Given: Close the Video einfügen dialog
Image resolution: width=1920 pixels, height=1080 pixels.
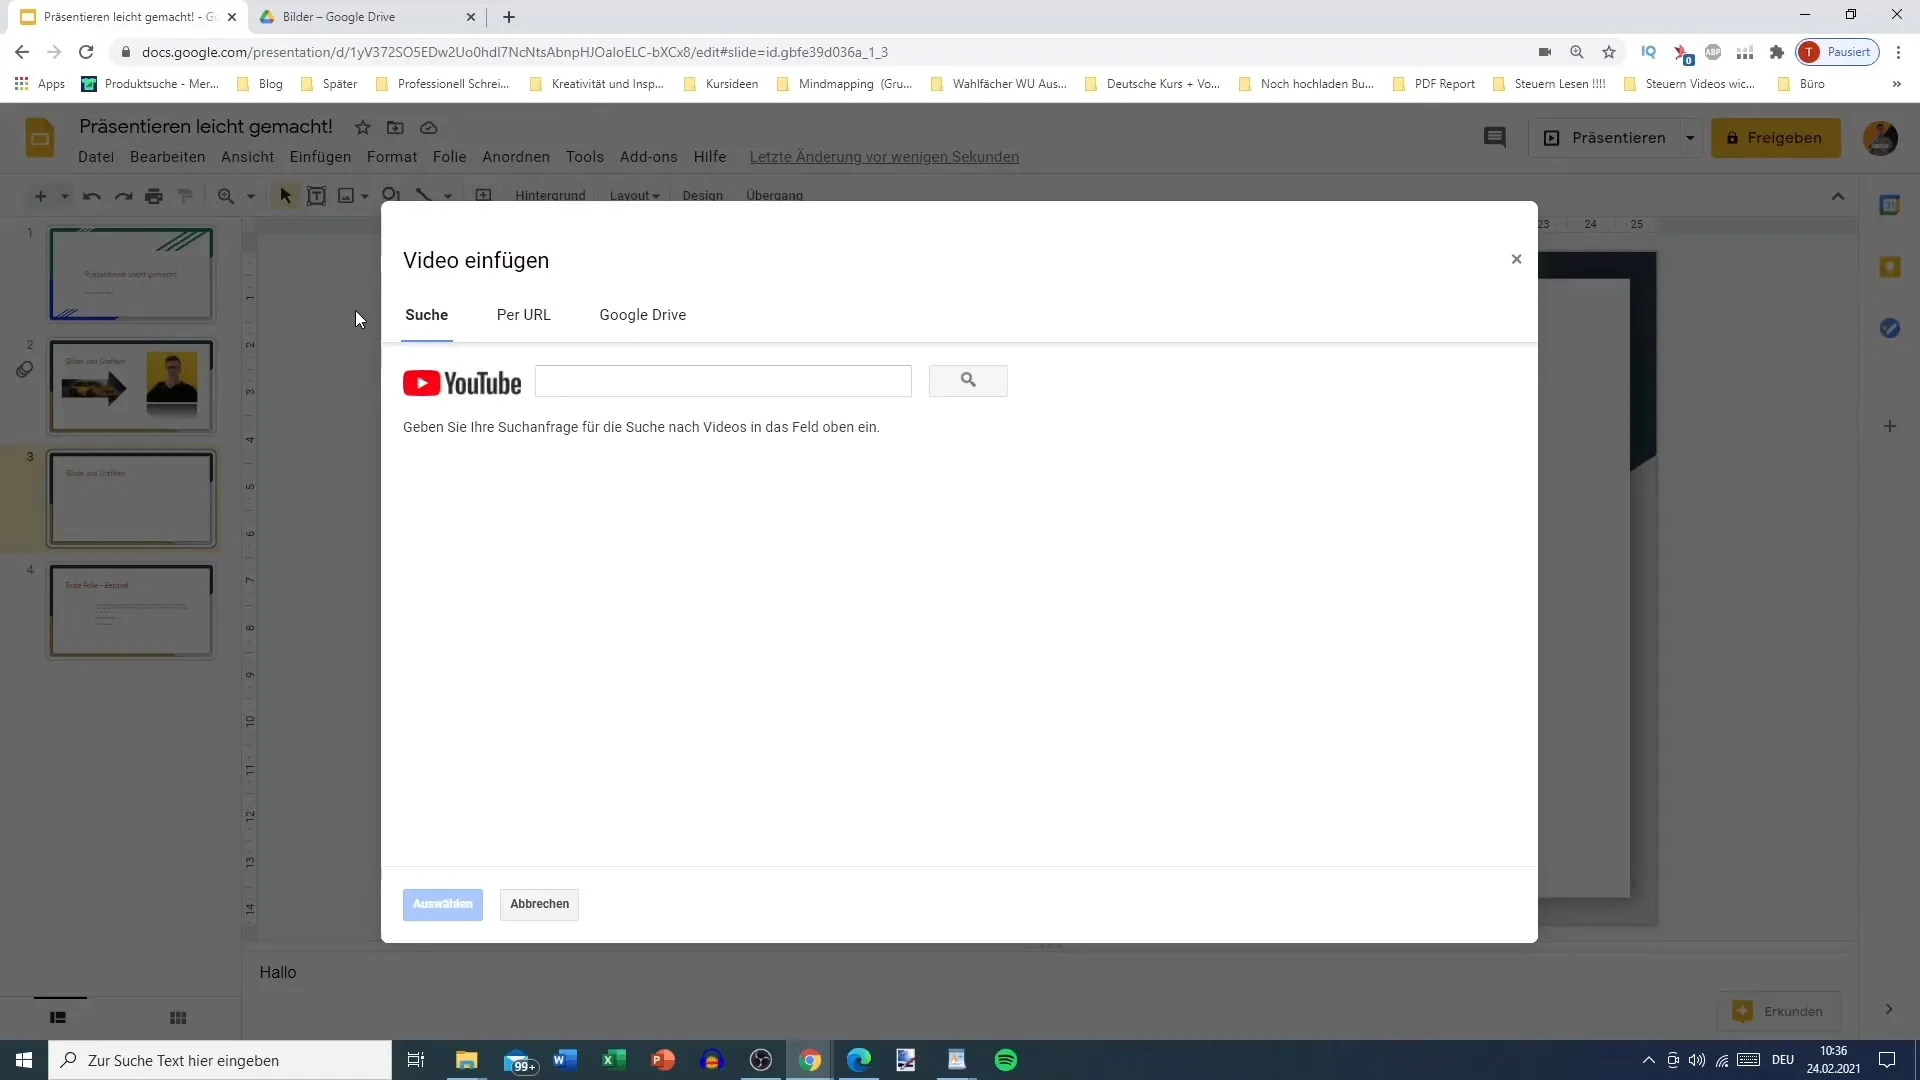Looking at the screenshot, I should tap(1516, 259).
